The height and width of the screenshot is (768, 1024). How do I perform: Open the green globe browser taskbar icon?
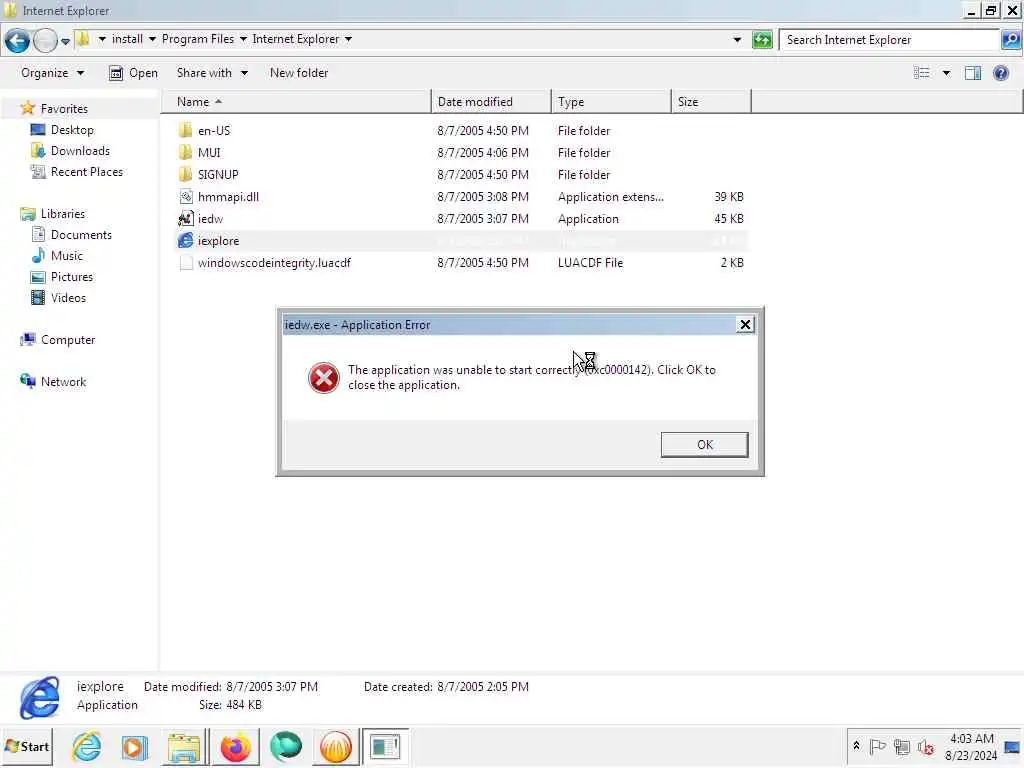[285, 747]
